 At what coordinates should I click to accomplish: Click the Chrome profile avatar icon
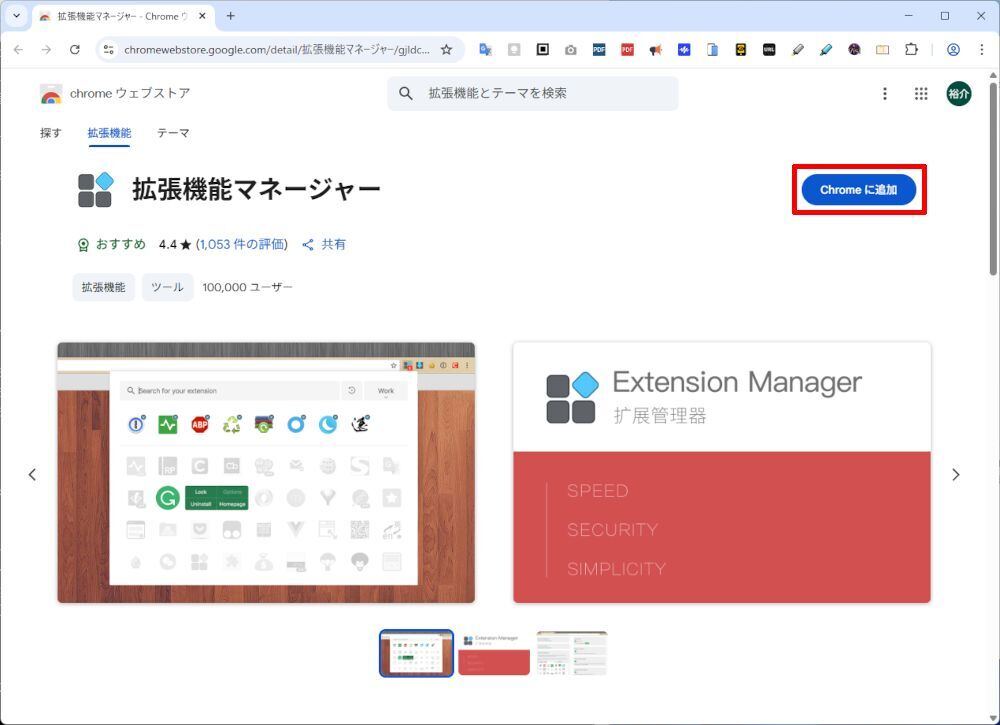[x=953, y=50]
